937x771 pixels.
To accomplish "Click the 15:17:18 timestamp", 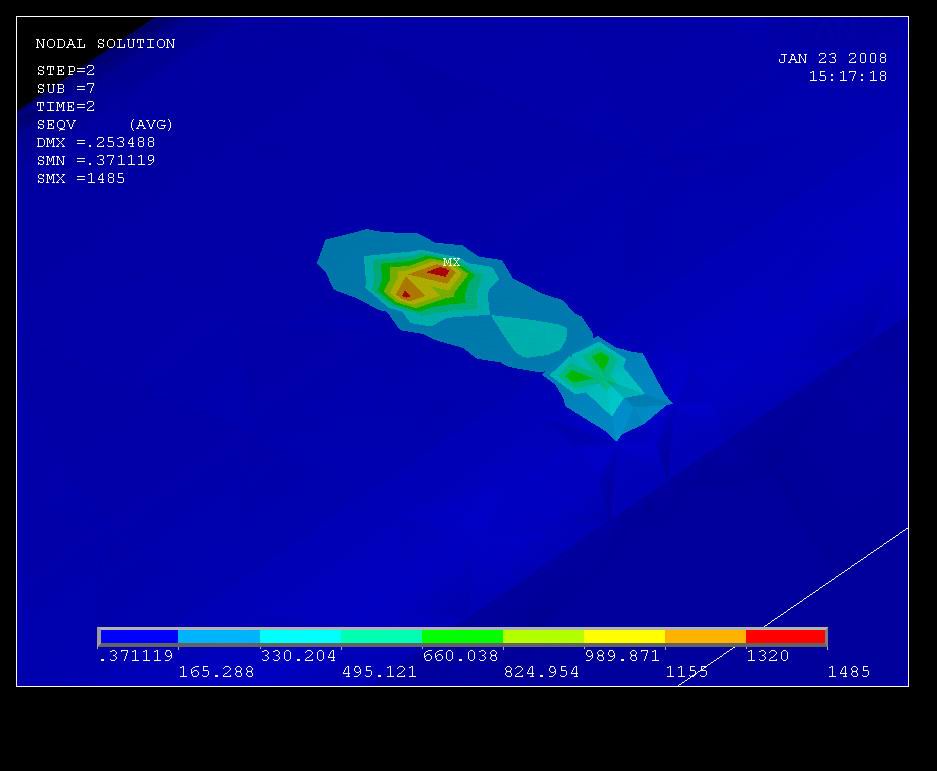I will click(848, 77).
